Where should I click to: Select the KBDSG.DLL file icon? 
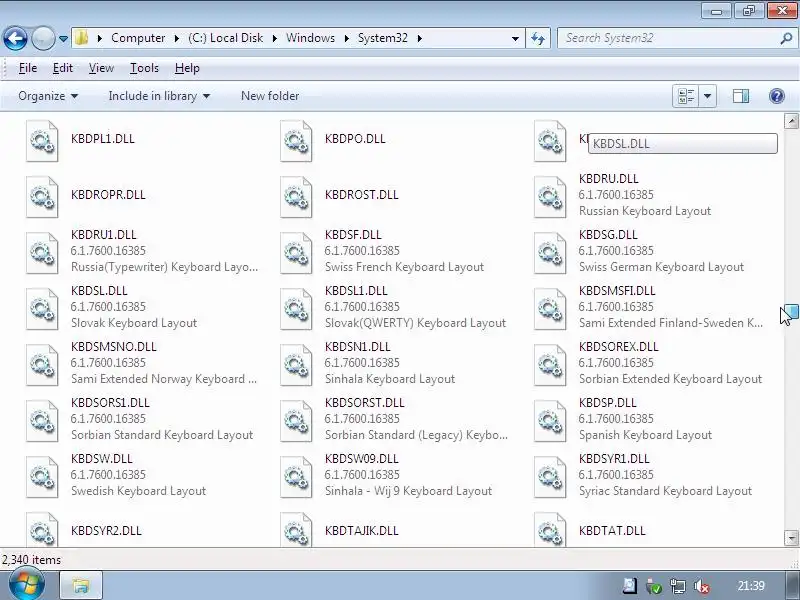coord(550,253)
